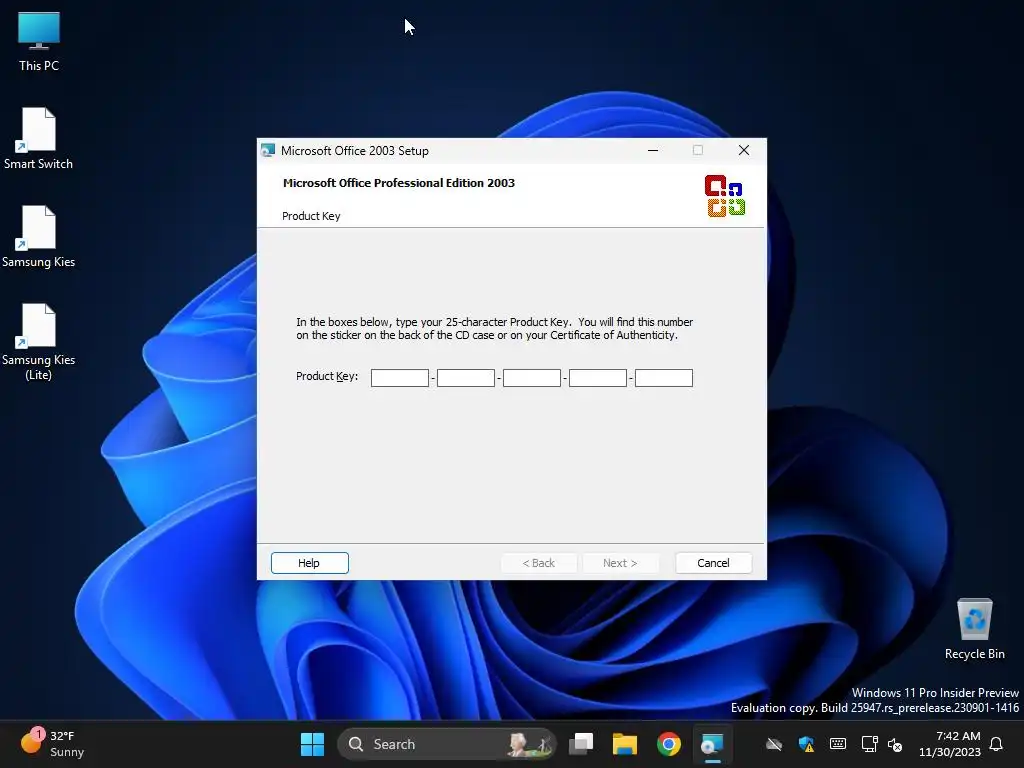This screenshot has width=1024, height=768.
Task: Click the Office 2003 logo in setup
Action: tap(724, 195)
